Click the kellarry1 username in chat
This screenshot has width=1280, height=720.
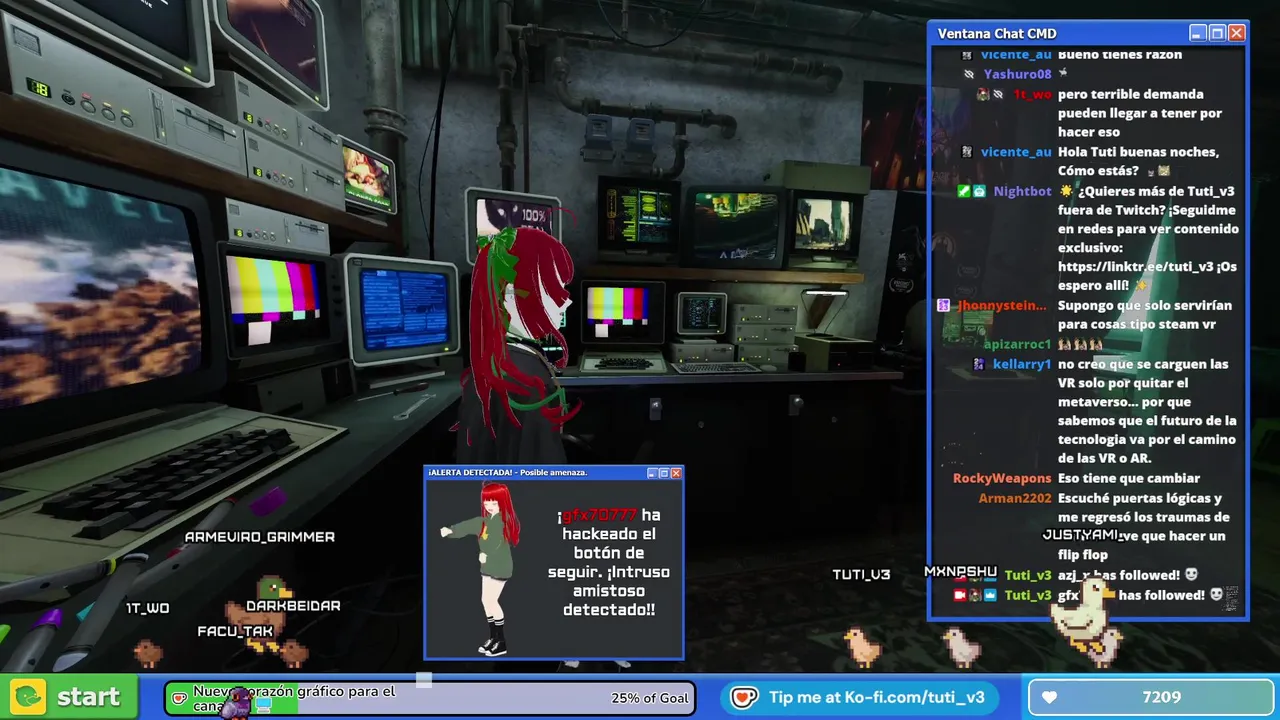pos(1022,364)
